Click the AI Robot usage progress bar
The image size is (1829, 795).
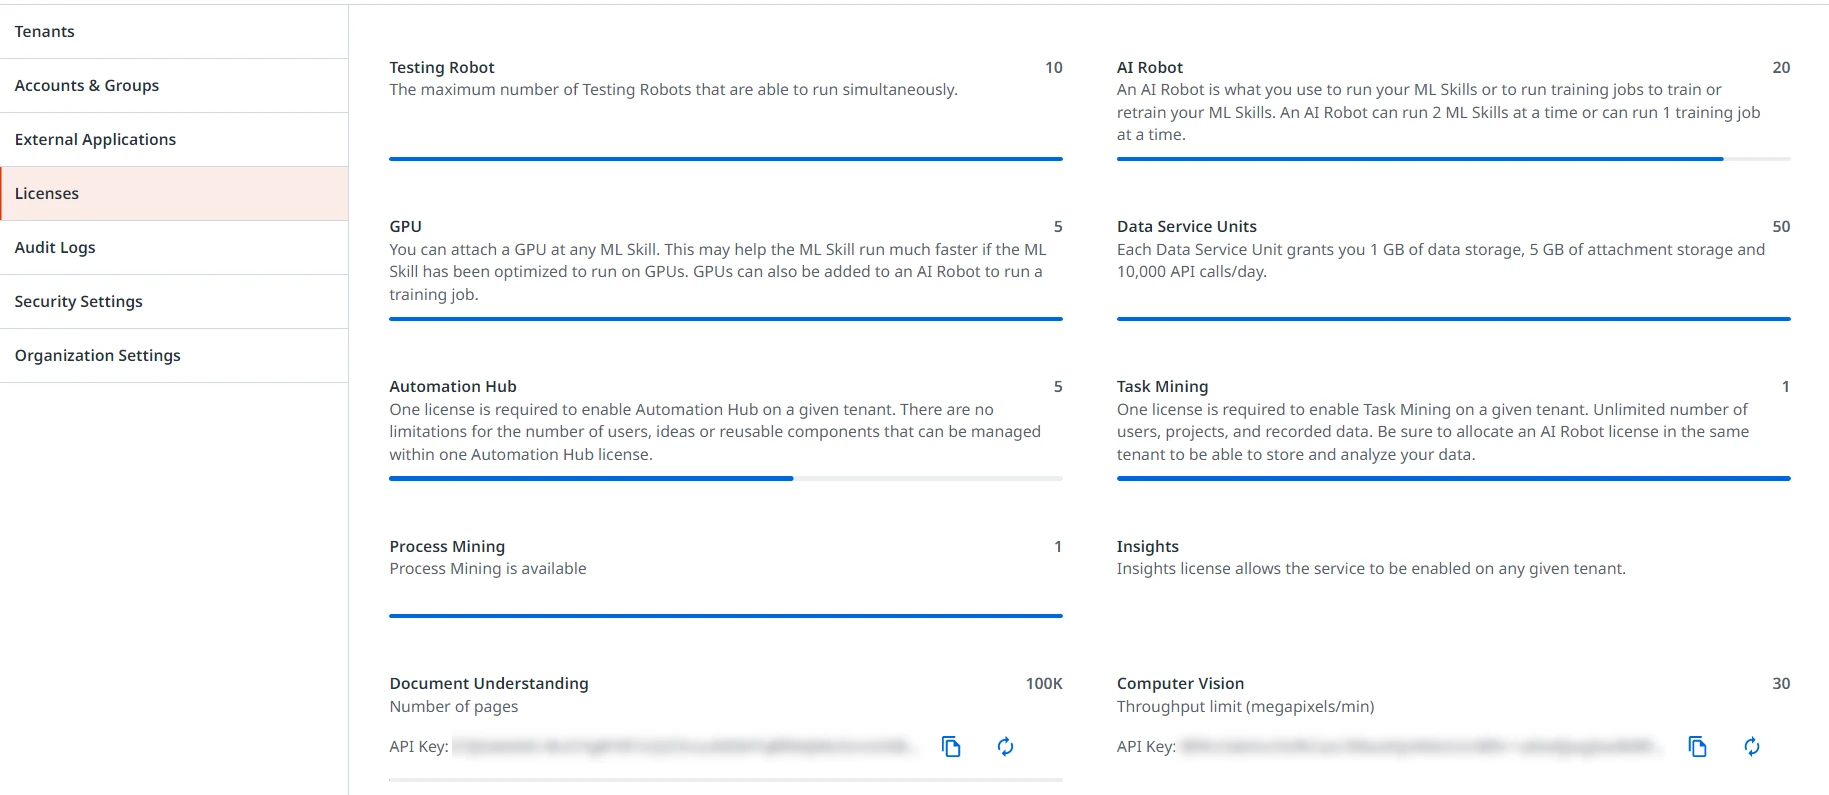(1453, 159)
